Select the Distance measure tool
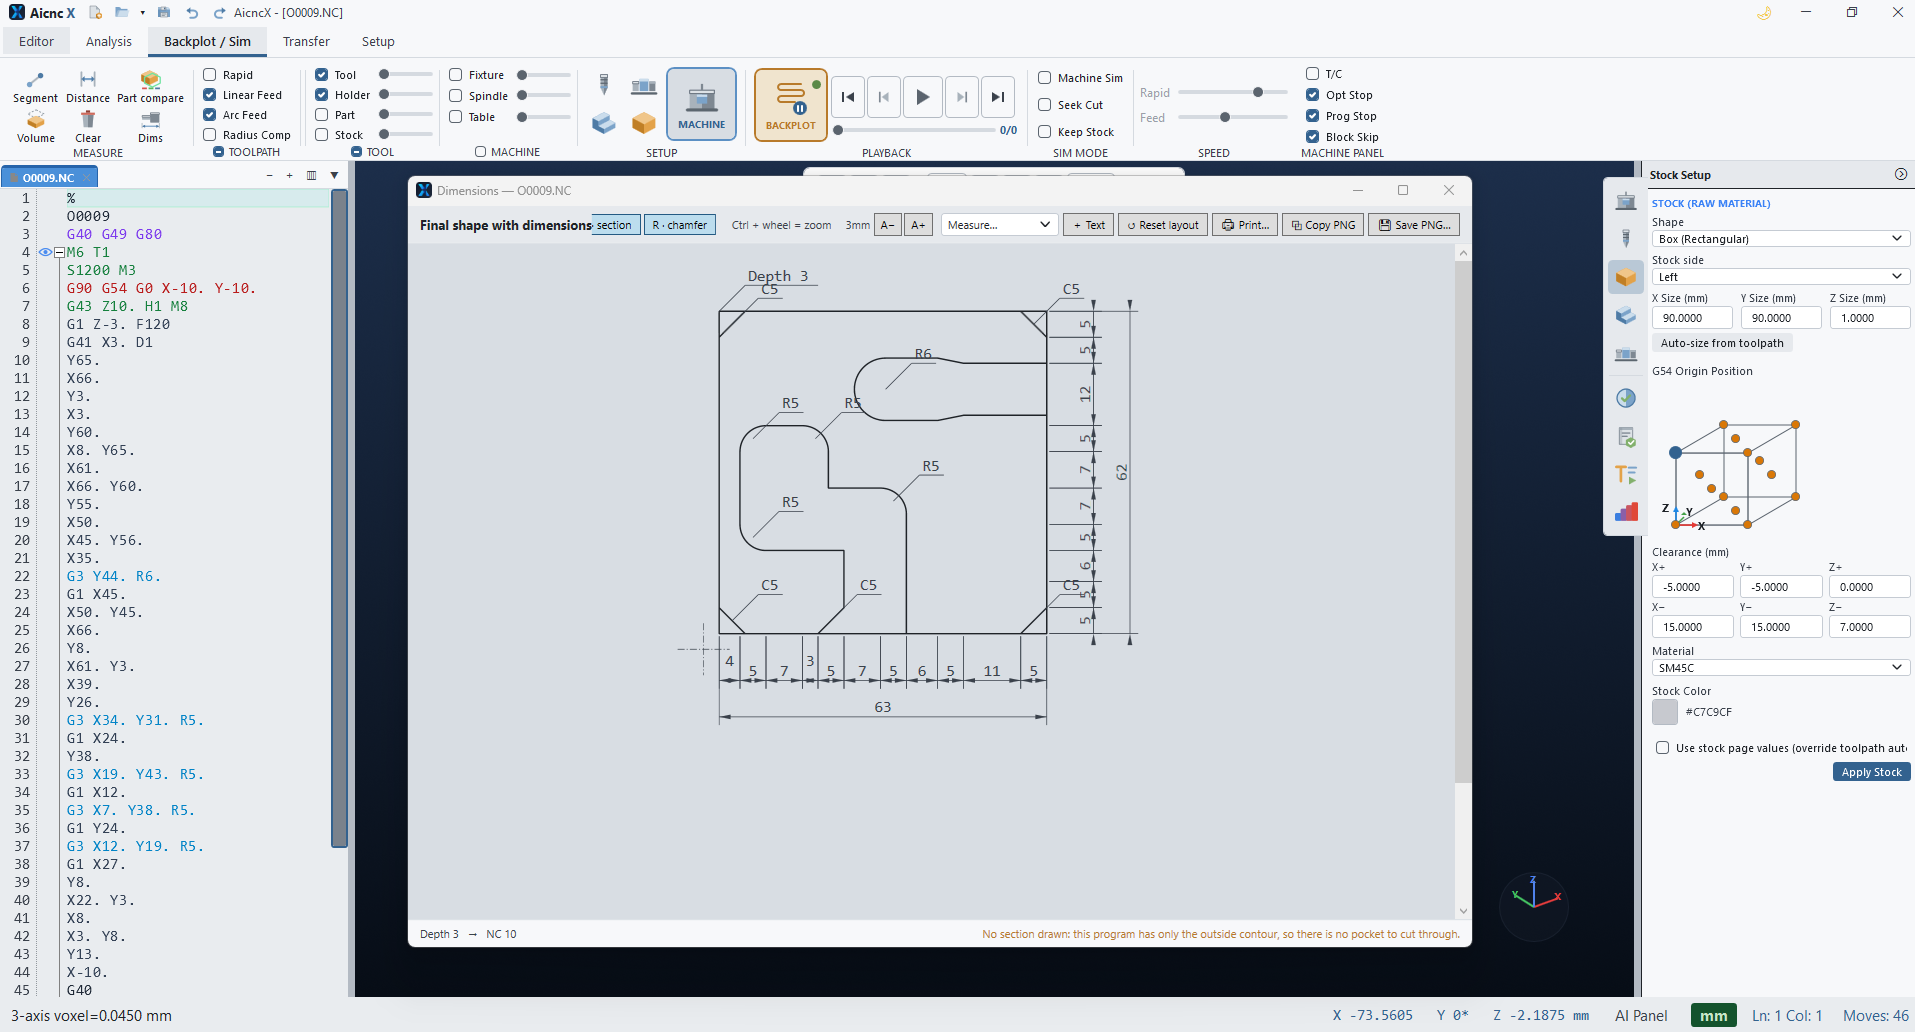This screenshot has height=1032, width=1915. (88, 87)
